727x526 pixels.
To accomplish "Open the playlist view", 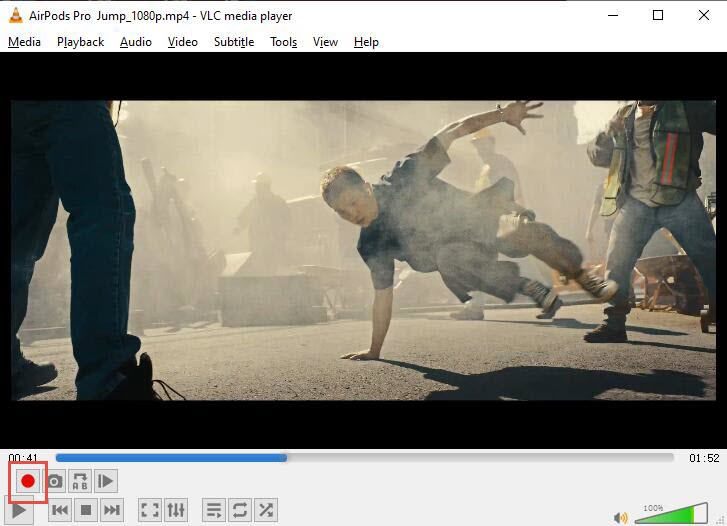I will (214, 510).
